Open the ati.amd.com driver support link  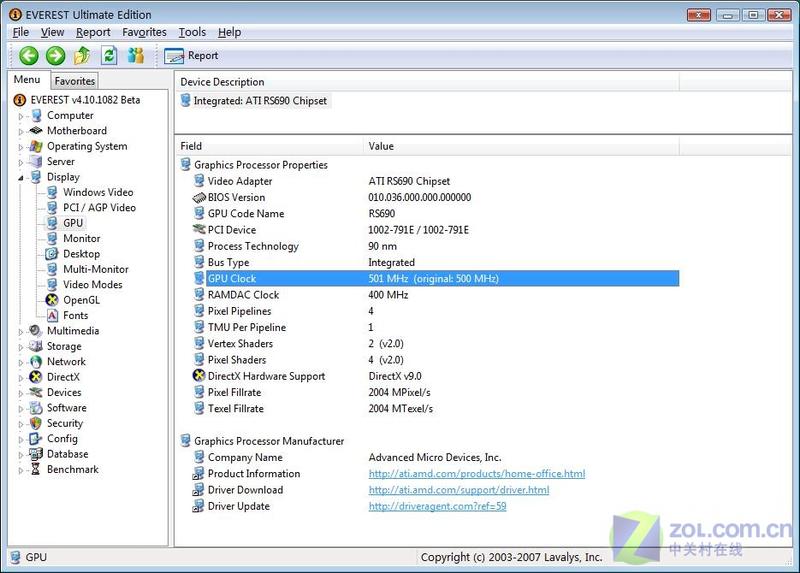(x=459, y=490)
